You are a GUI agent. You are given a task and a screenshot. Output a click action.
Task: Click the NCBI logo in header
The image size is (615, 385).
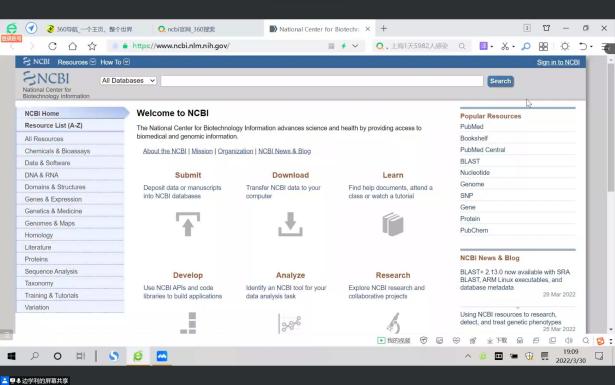coord(46,79)
